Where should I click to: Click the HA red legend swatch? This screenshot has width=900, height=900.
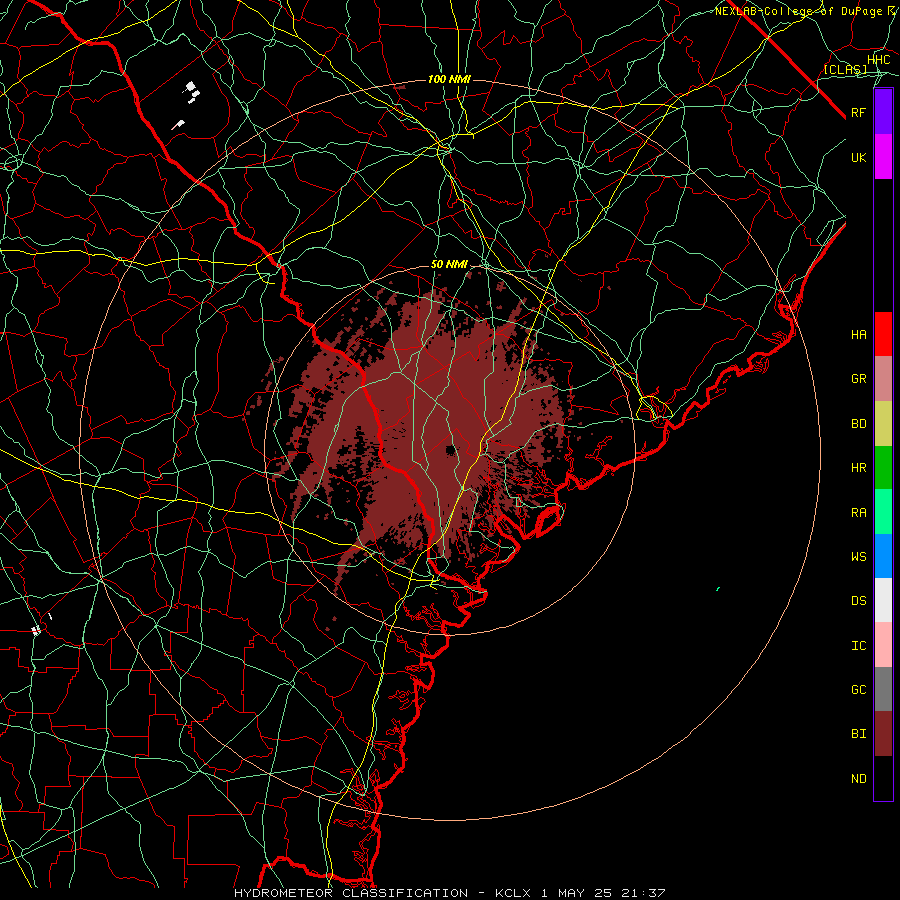tap(883, 334)
